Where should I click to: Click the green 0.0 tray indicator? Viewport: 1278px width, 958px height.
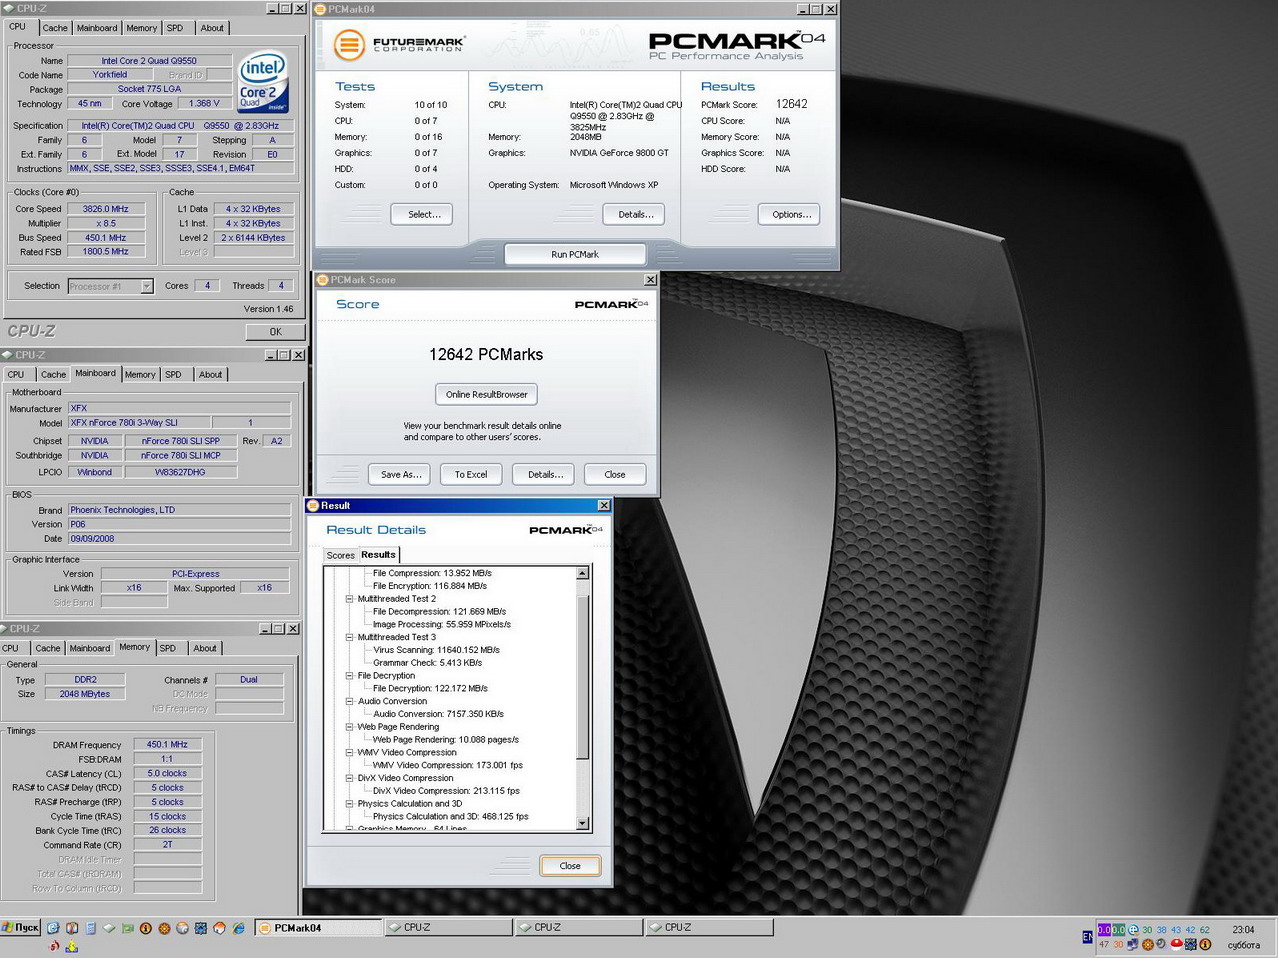(1119, 930)
